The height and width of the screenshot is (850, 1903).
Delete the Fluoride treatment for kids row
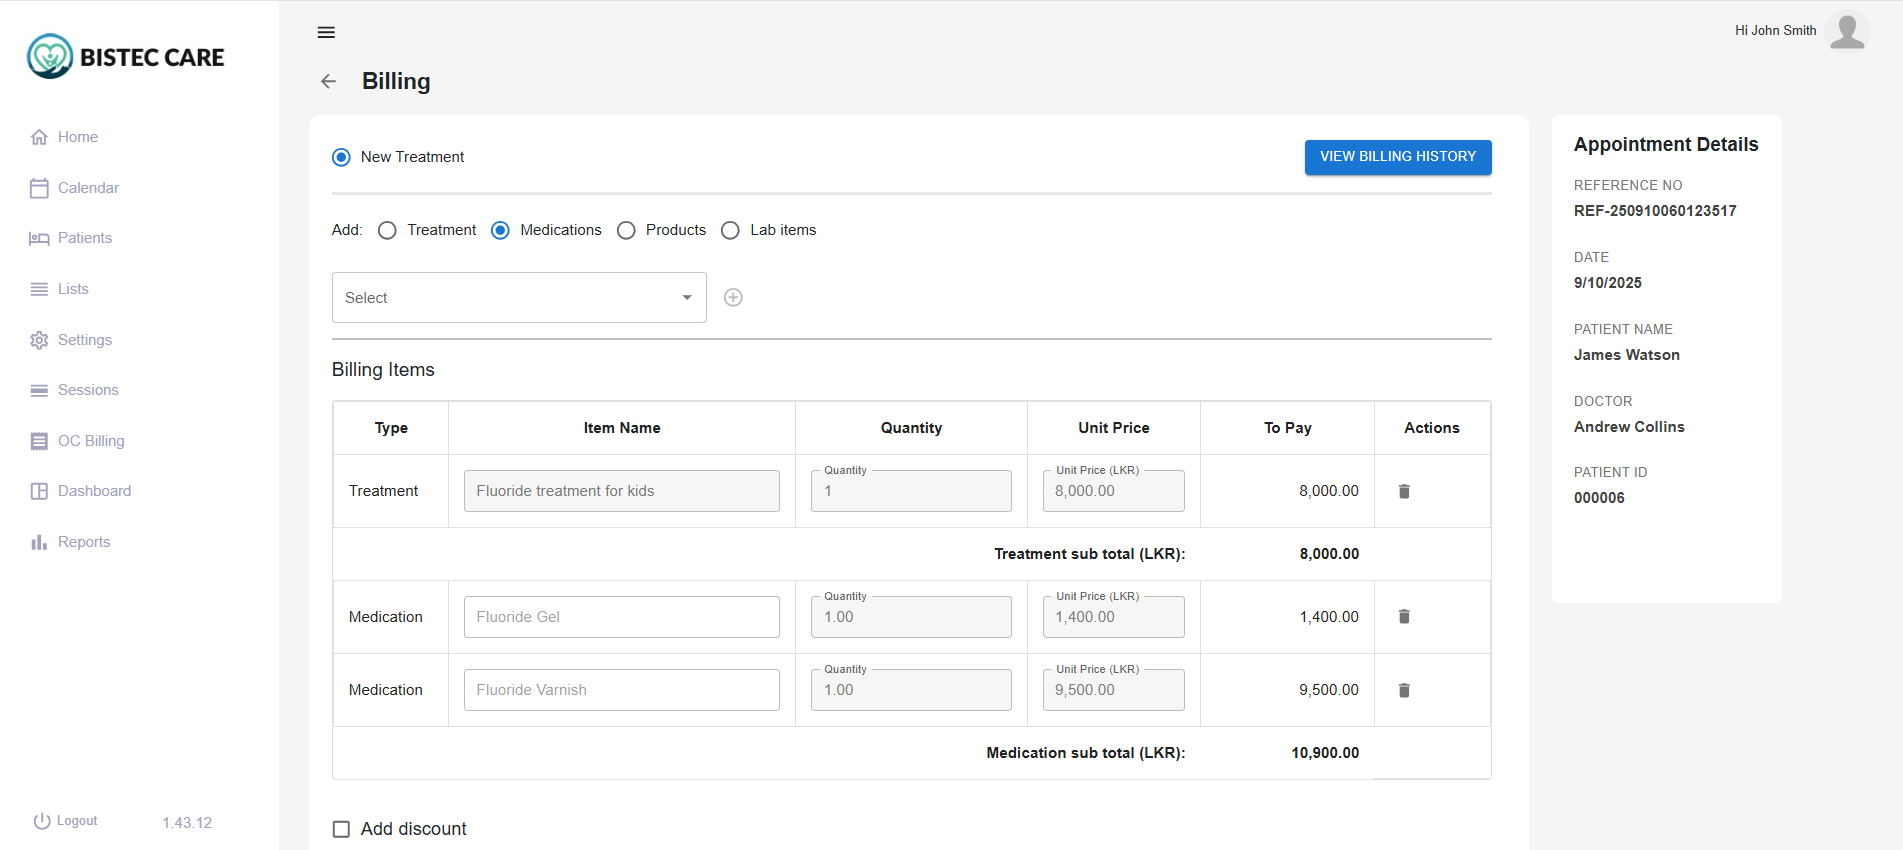1404,491
